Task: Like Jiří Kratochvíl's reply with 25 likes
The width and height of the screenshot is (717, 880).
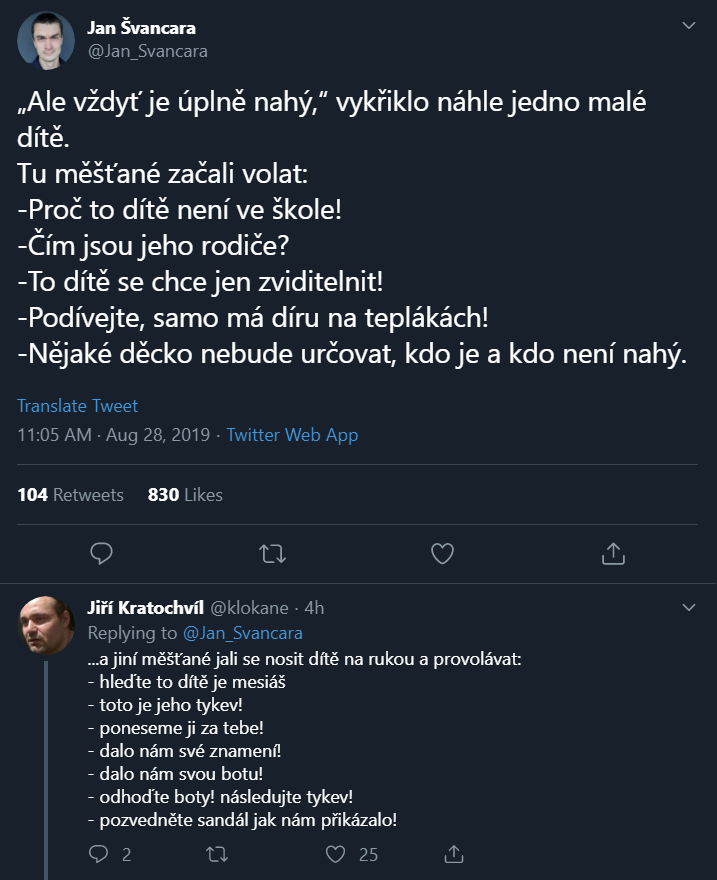Action: click(336, 854)
